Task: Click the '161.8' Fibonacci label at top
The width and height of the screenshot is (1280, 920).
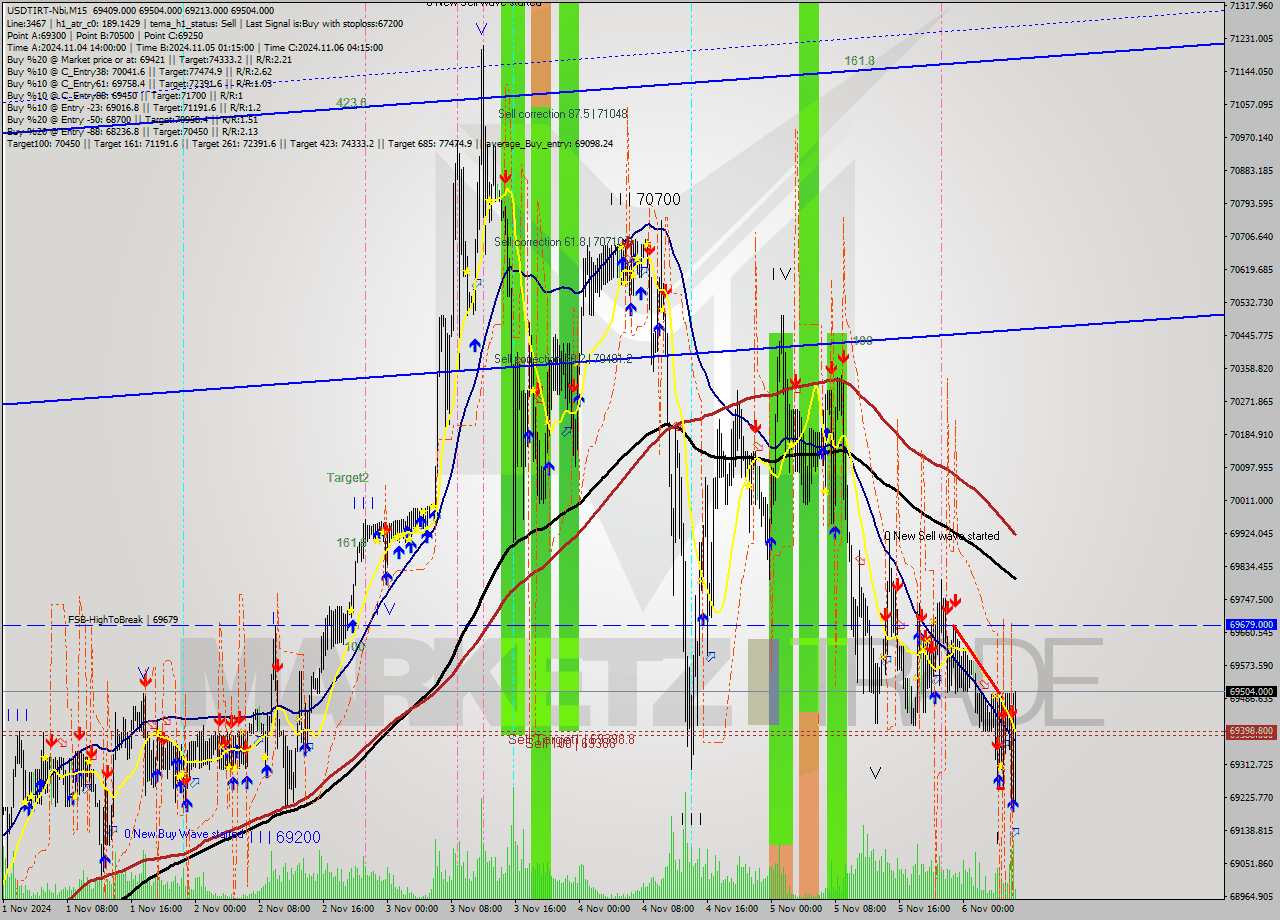Action: [859, 61]
